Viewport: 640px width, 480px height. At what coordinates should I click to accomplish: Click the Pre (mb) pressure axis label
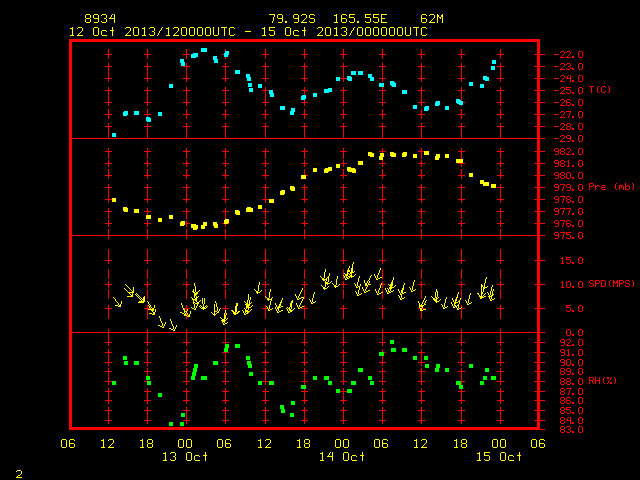pos(611,187)
